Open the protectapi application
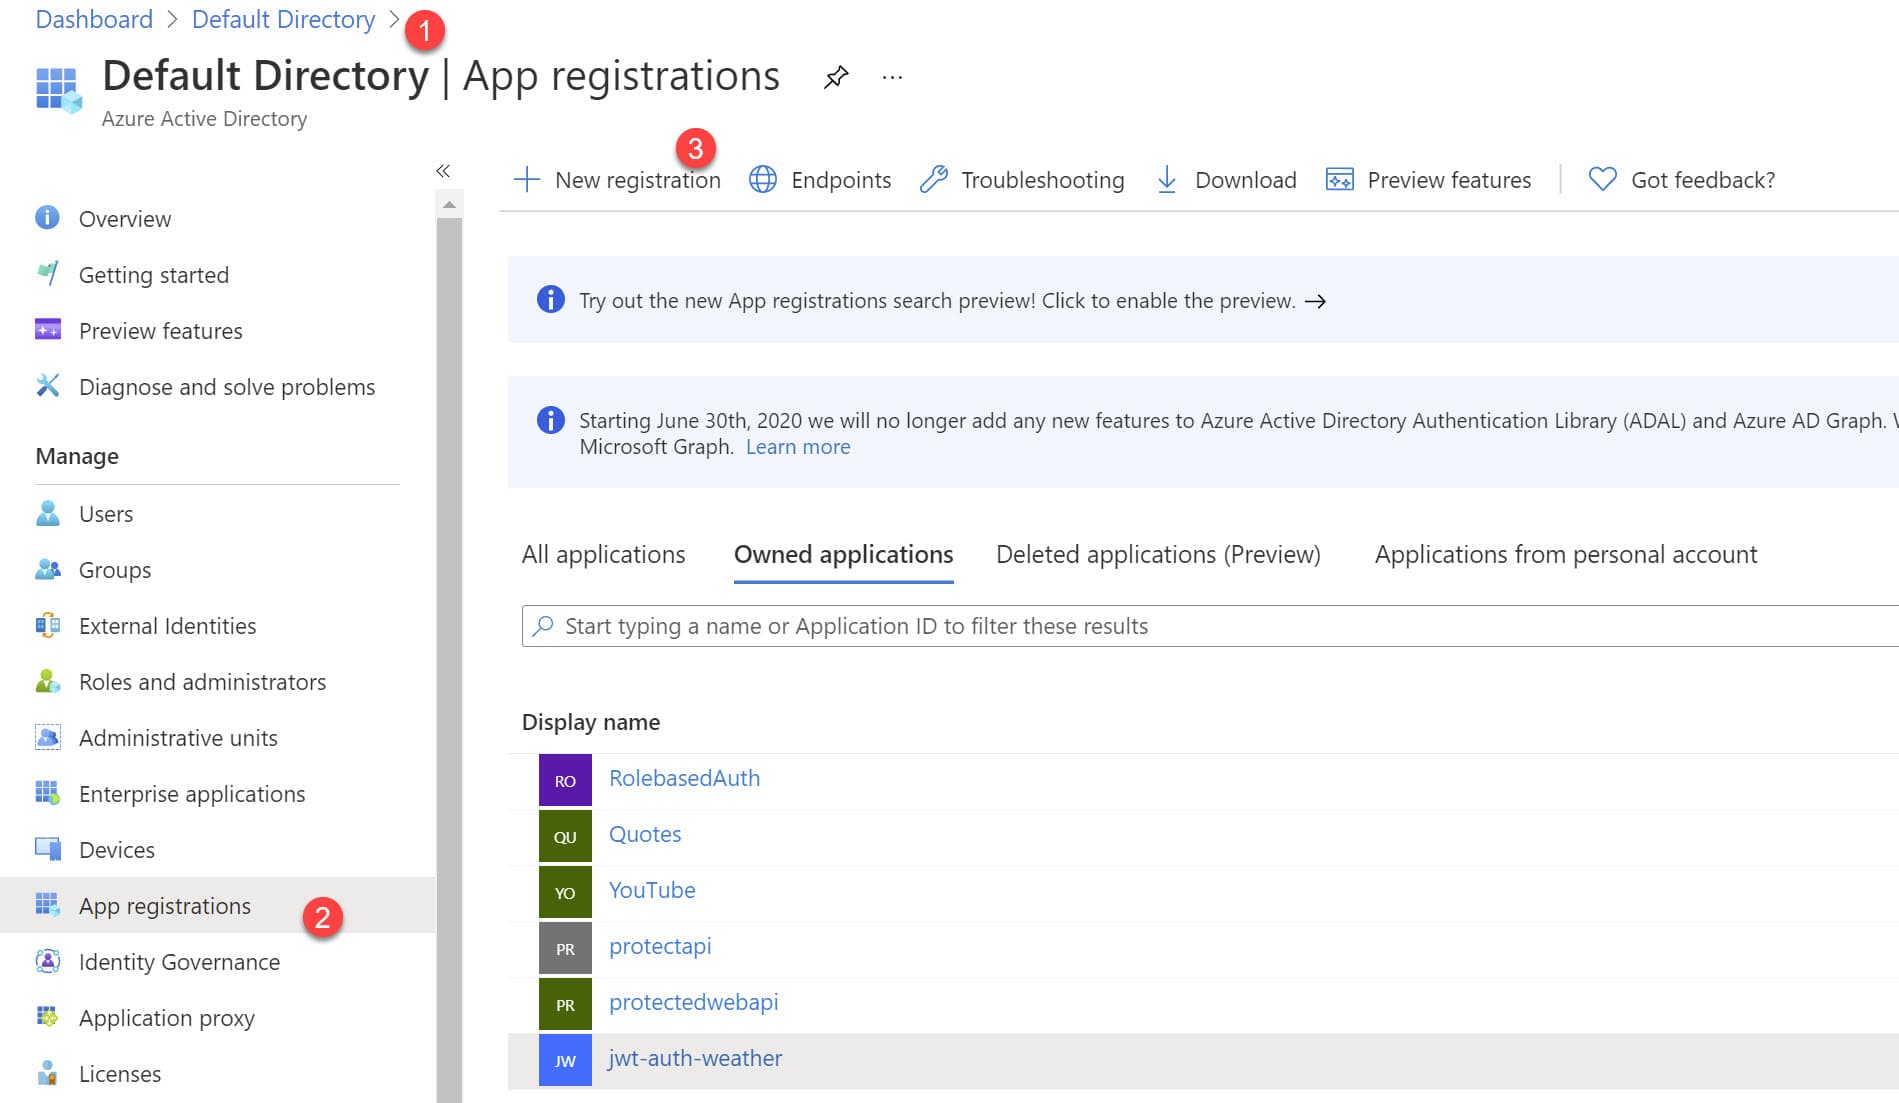1899x1103 pixels. (x=660, y=946)
